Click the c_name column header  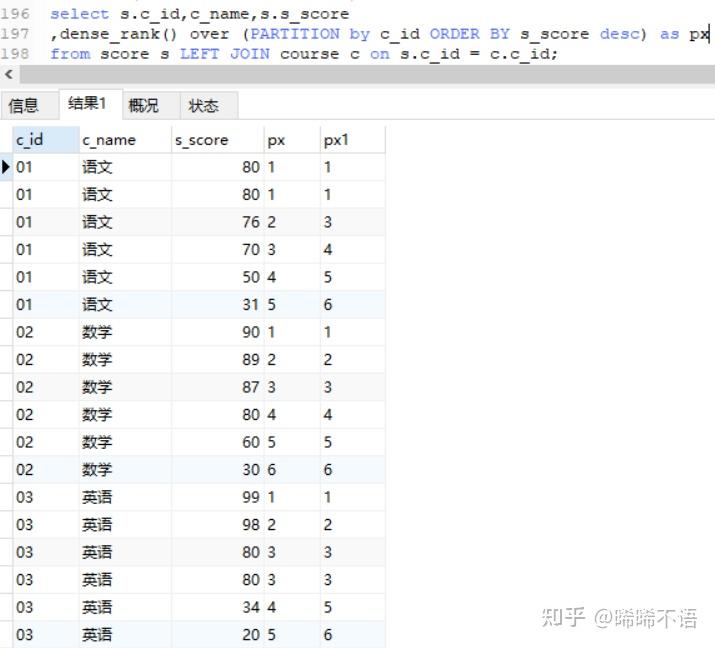(x=125, y=140)
